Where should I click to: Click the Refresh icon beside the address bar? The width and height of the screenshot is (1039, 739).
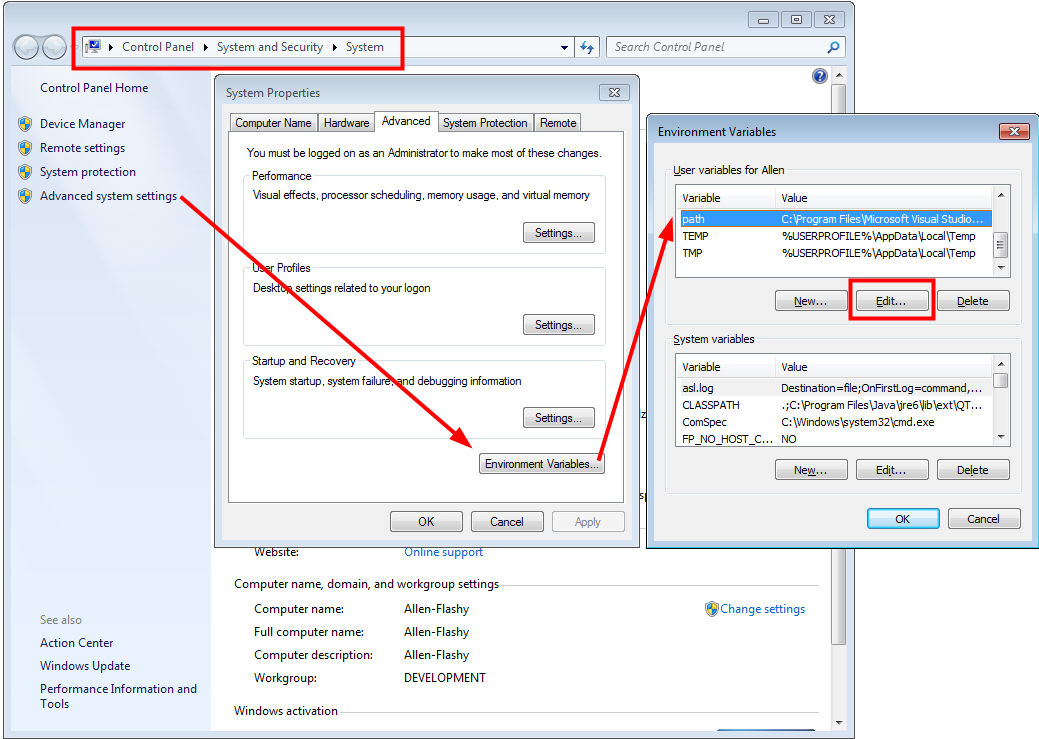pos(587,46)
